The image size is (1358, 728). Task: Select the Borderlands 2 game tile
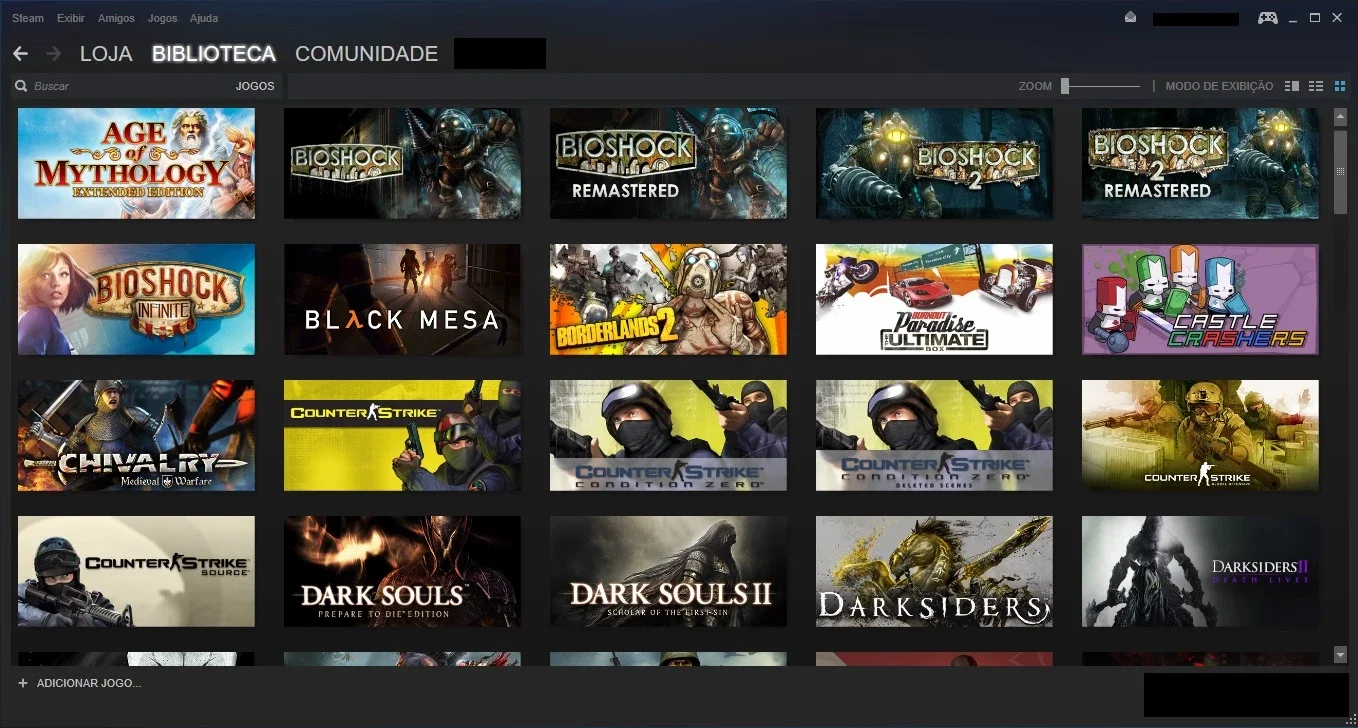coord(668,299)
